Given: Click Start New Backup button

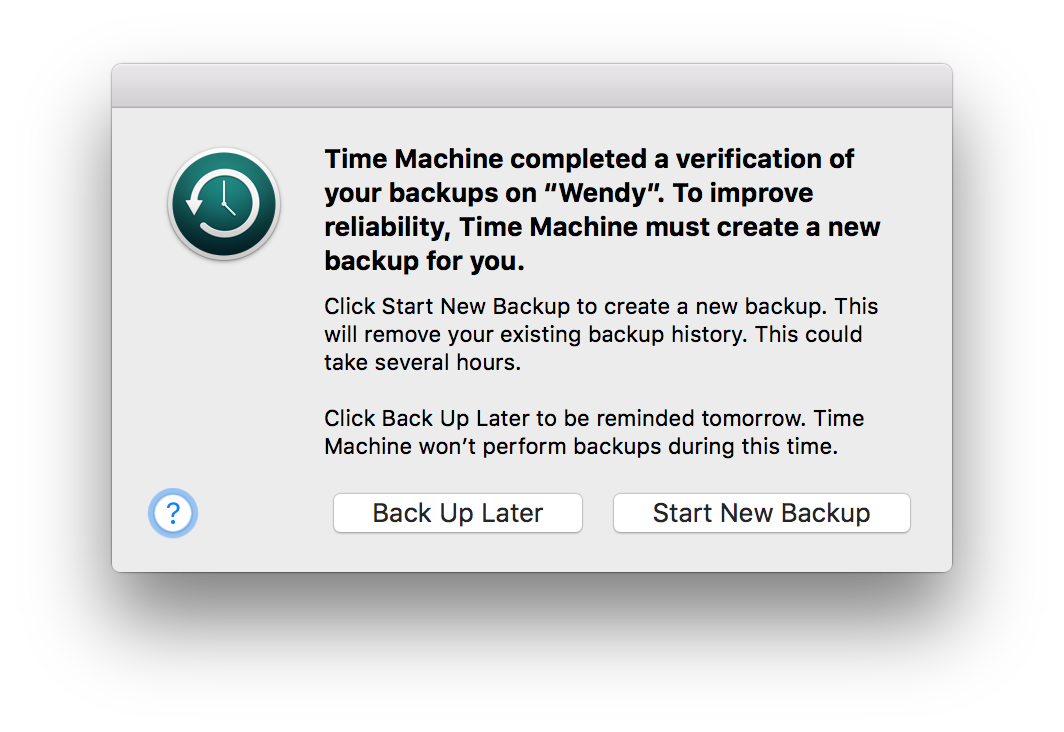Looking at the screenshot, I should pos(761,513).
